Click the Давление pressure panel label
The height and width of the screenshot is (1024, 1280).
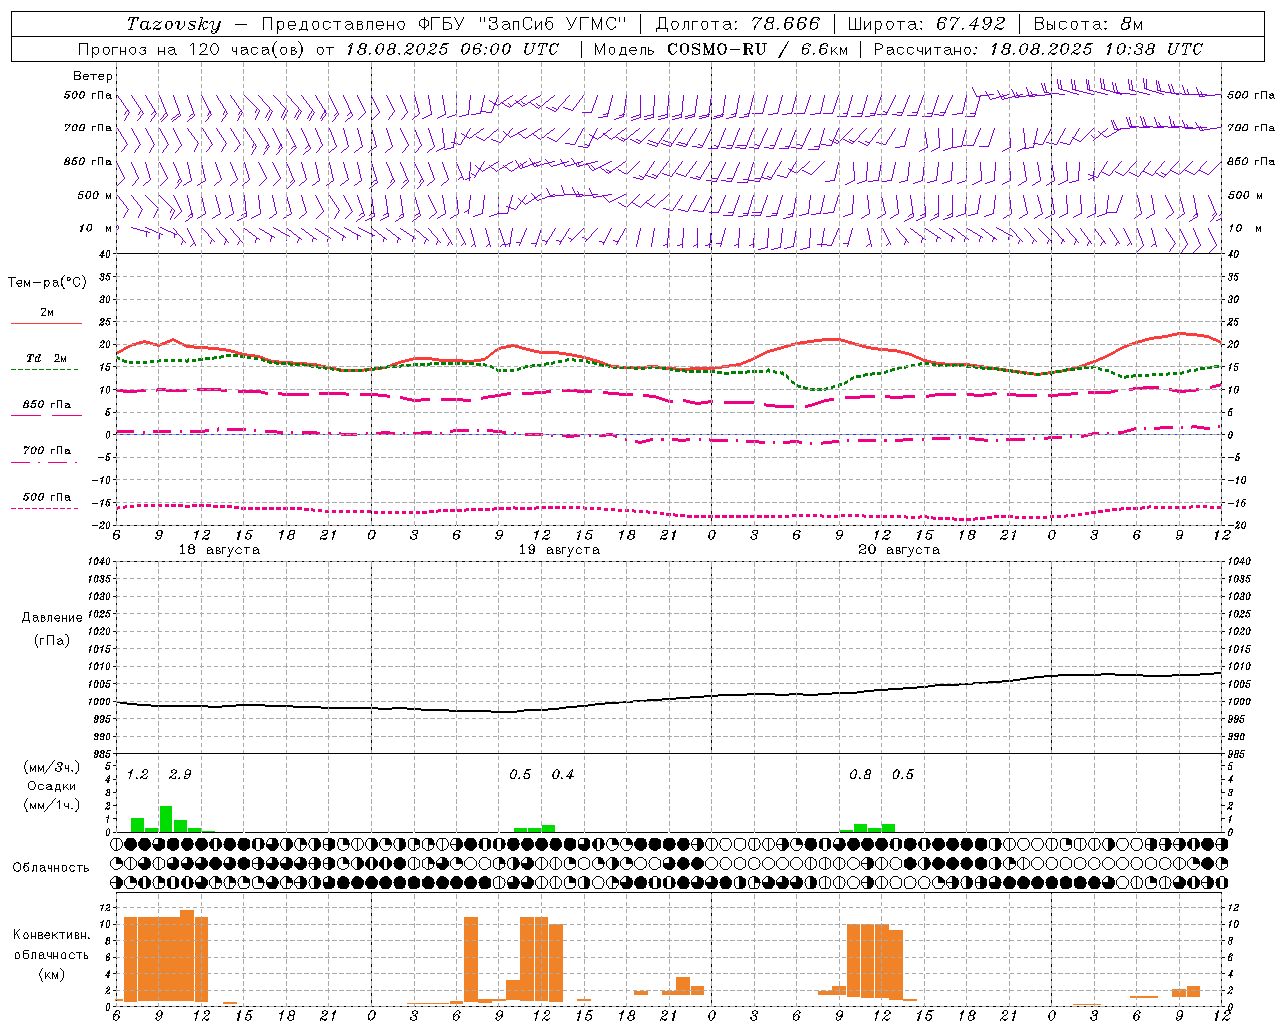52,618
